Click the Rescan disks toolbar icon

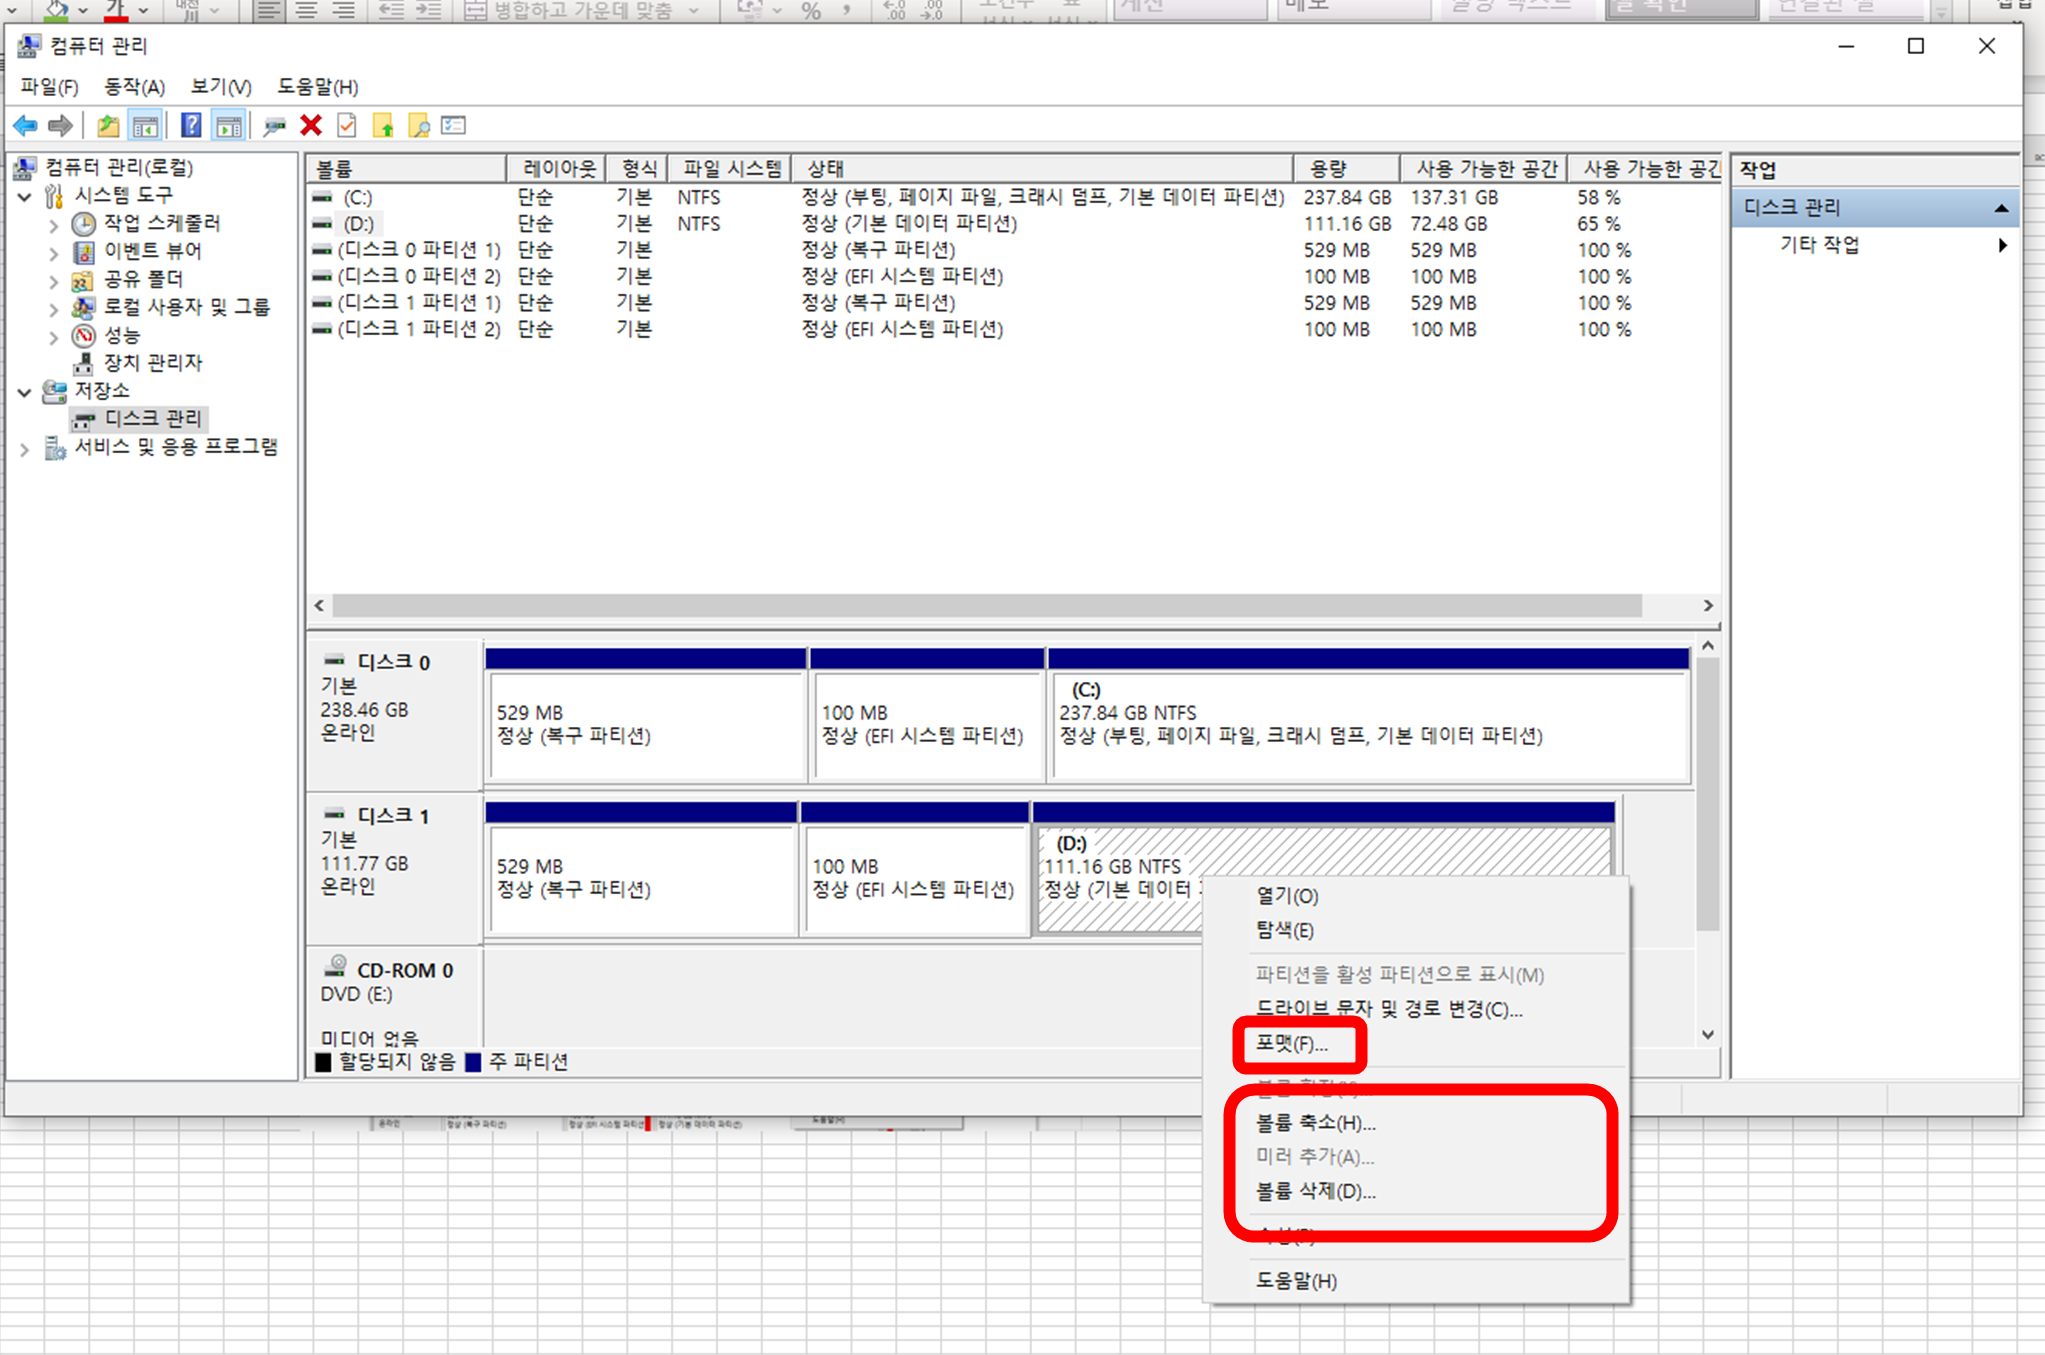click(x=274, y=126)
